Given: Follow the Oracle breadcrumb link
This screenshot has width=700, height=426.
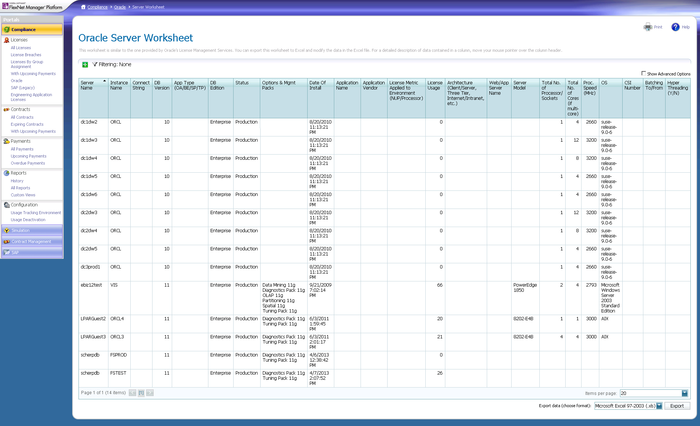Looking at the screenshot, I should [119, 7].
